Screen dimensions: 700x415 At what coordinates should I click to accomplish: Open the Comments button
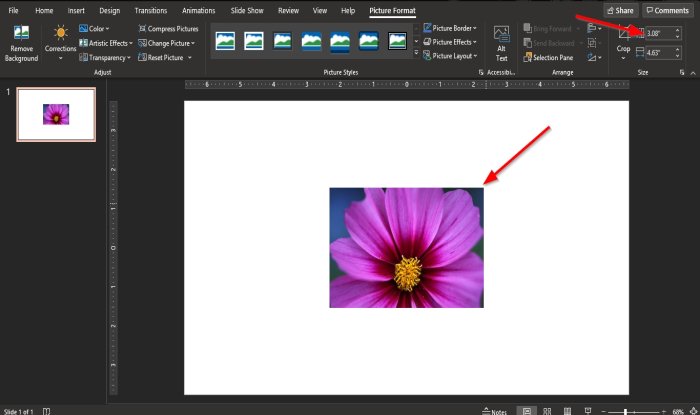pyautogui.click(x=667, y=10)
